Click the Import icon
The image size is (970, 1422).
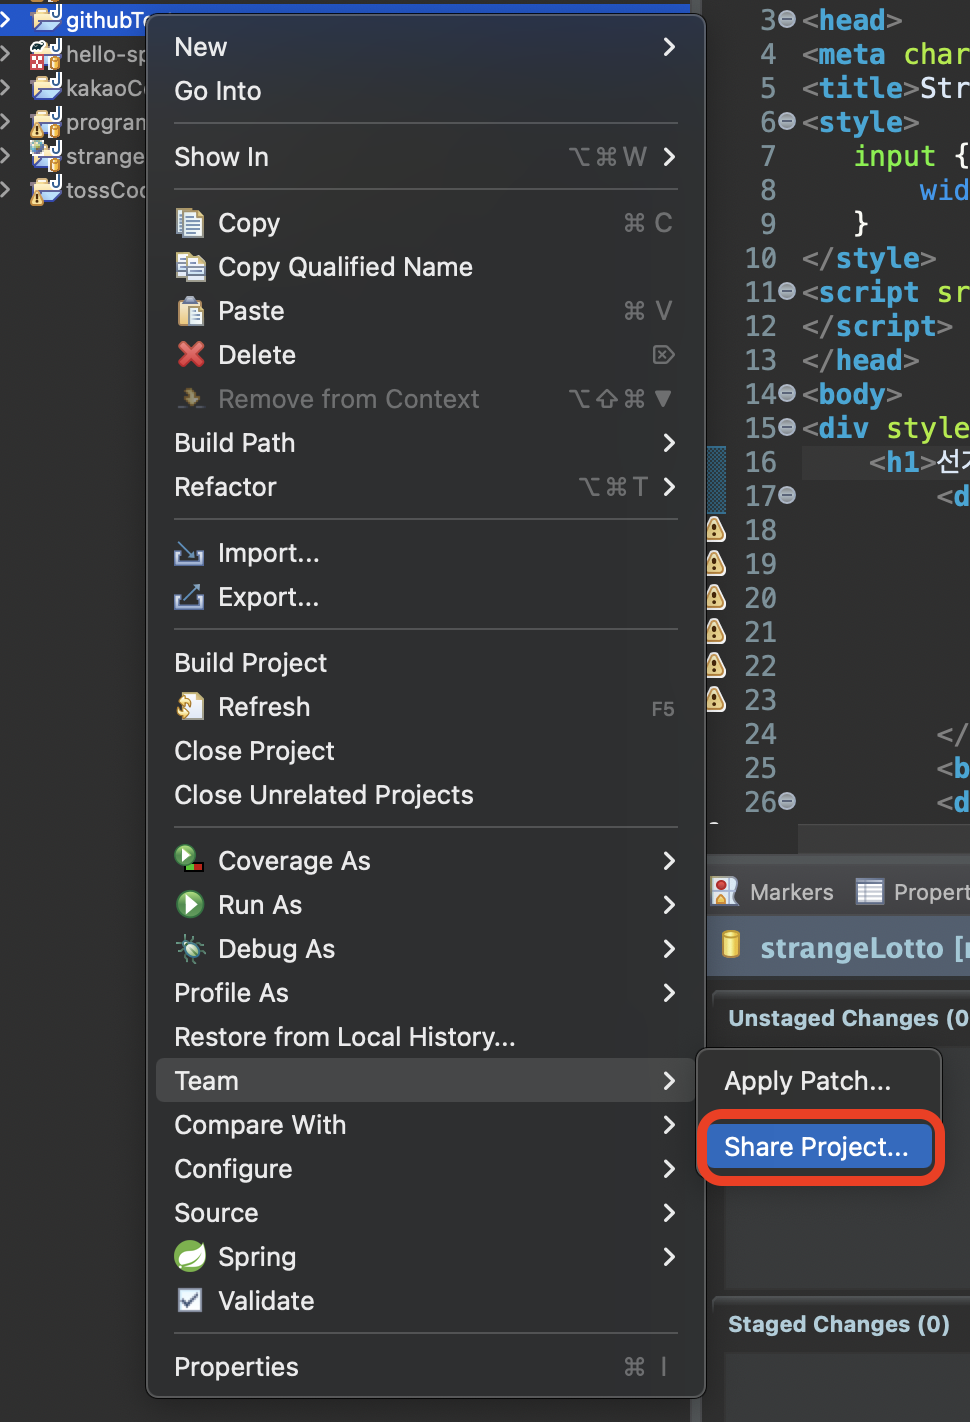pos(189,553)
